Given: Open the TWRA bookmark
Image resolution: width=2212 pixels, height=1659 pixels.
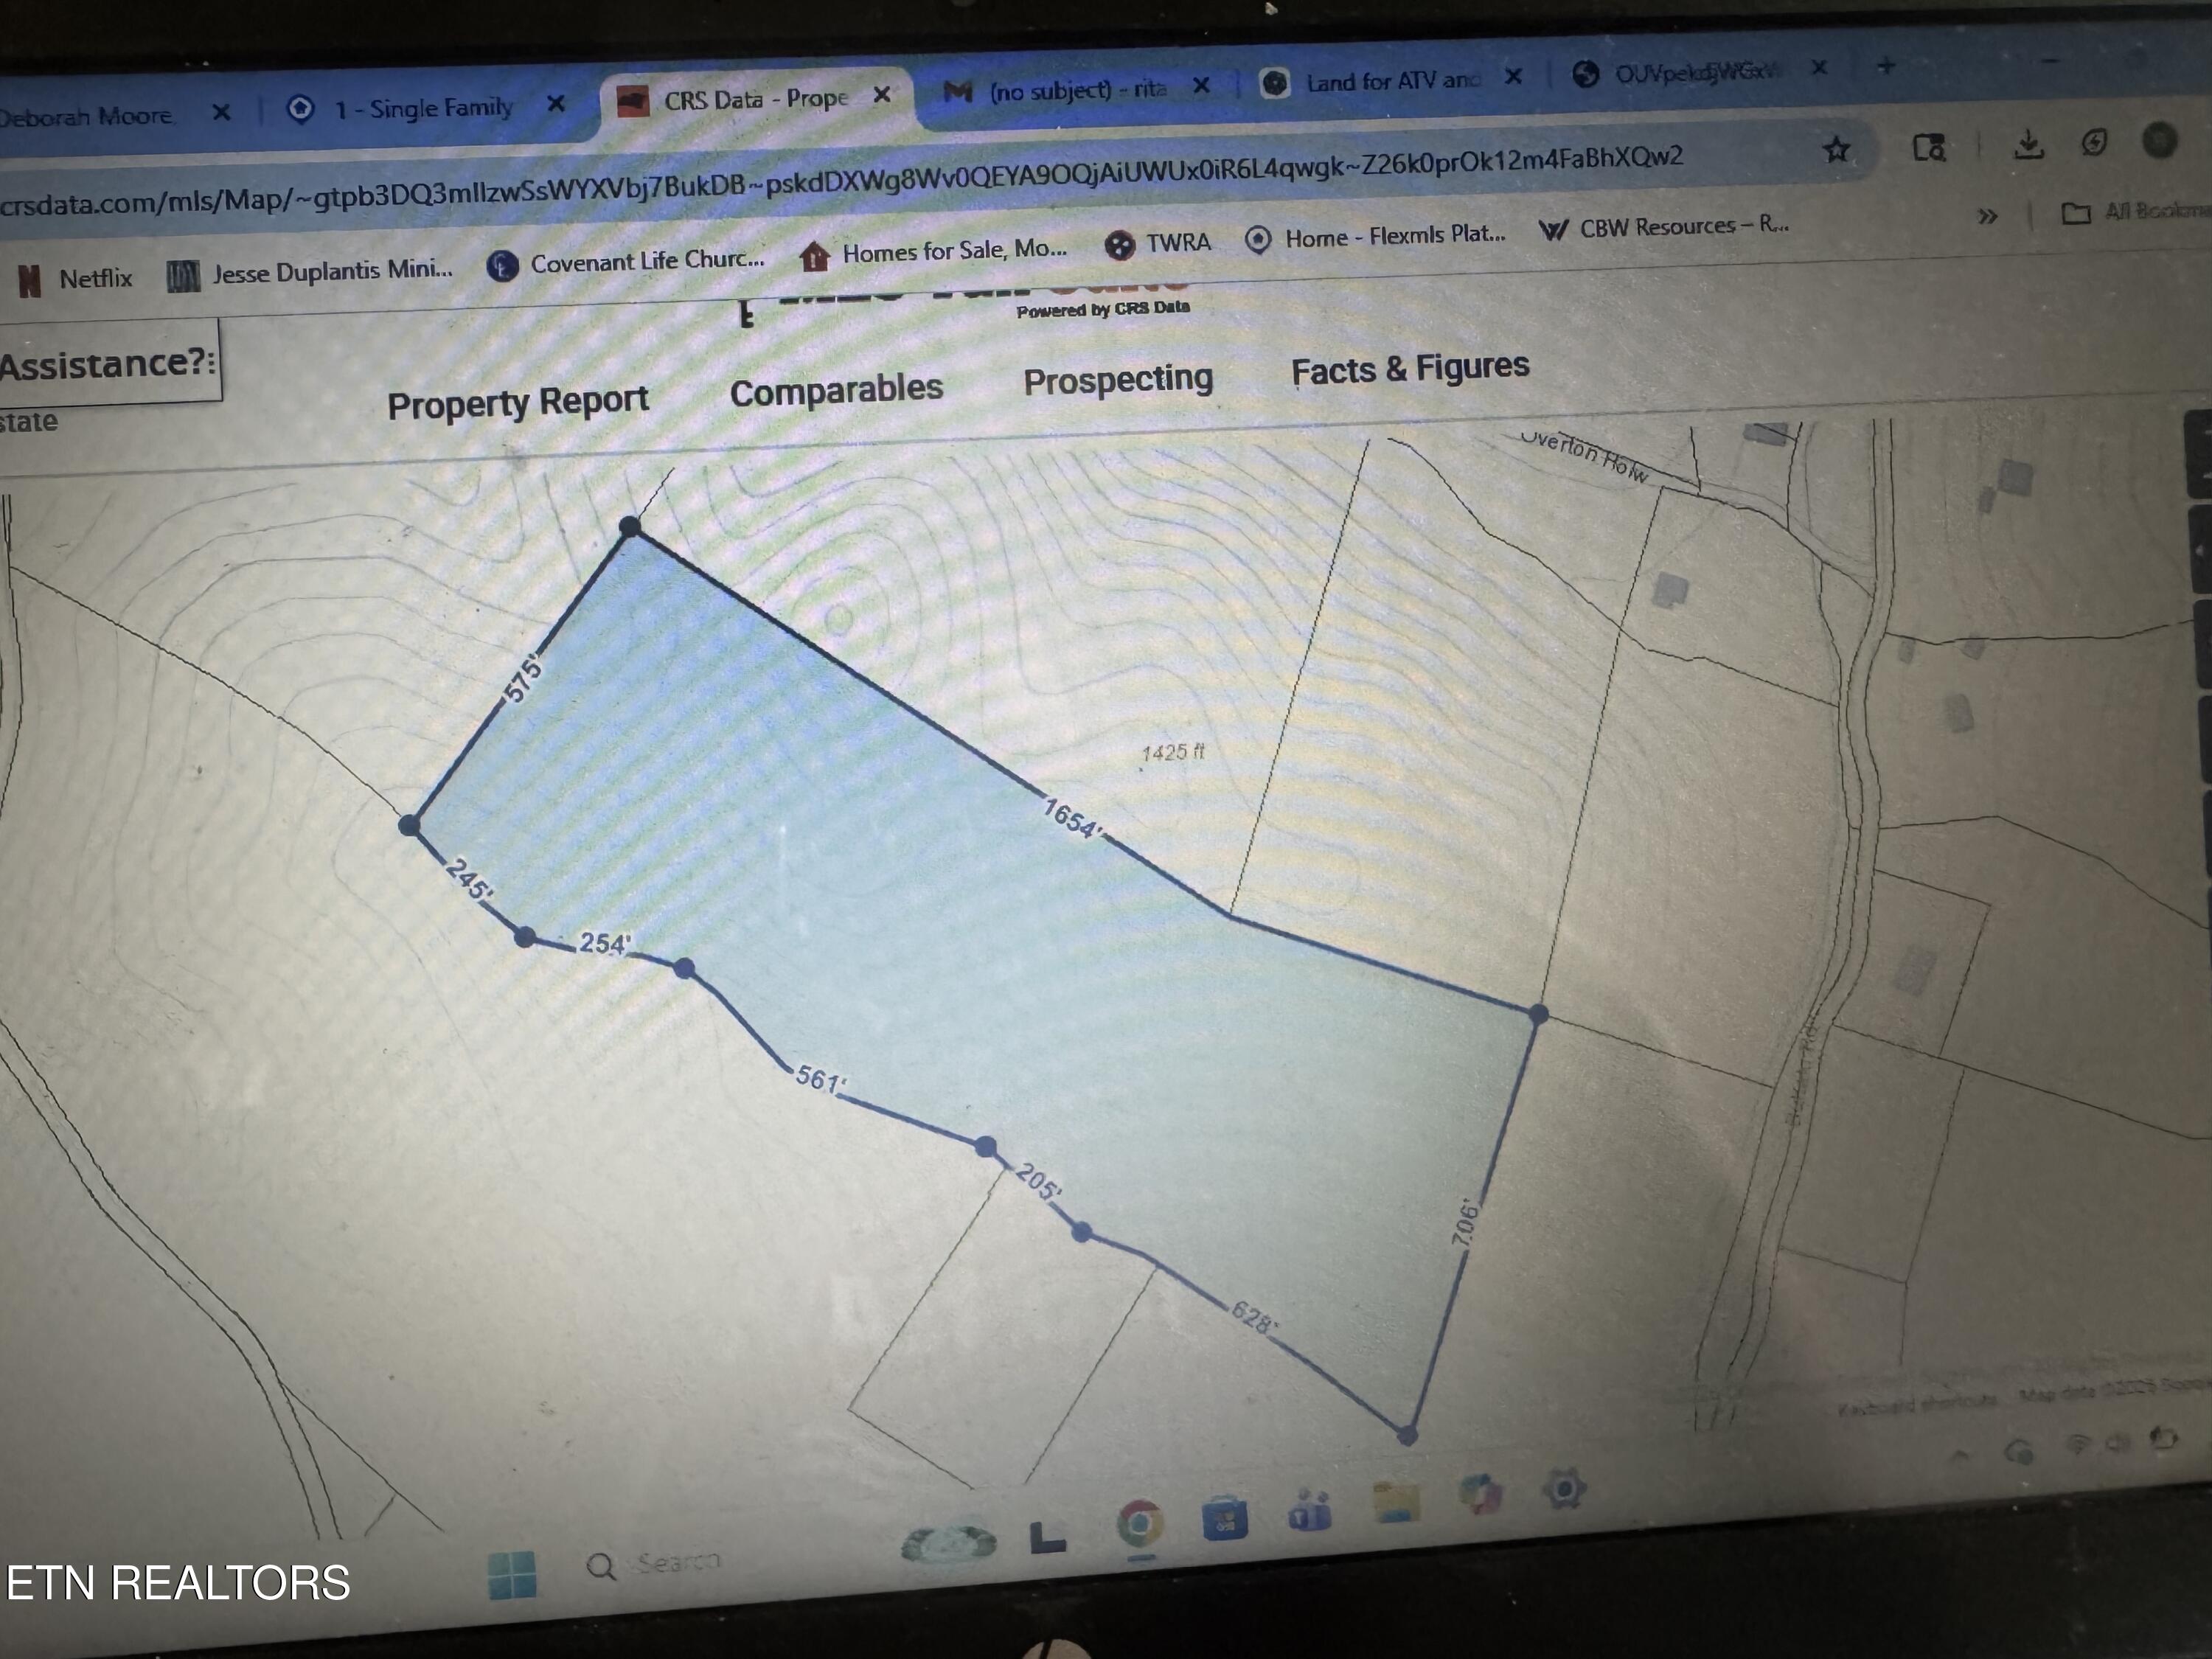Looking at the screenshot, I should pyautogui.click(x=1158, y=244).
